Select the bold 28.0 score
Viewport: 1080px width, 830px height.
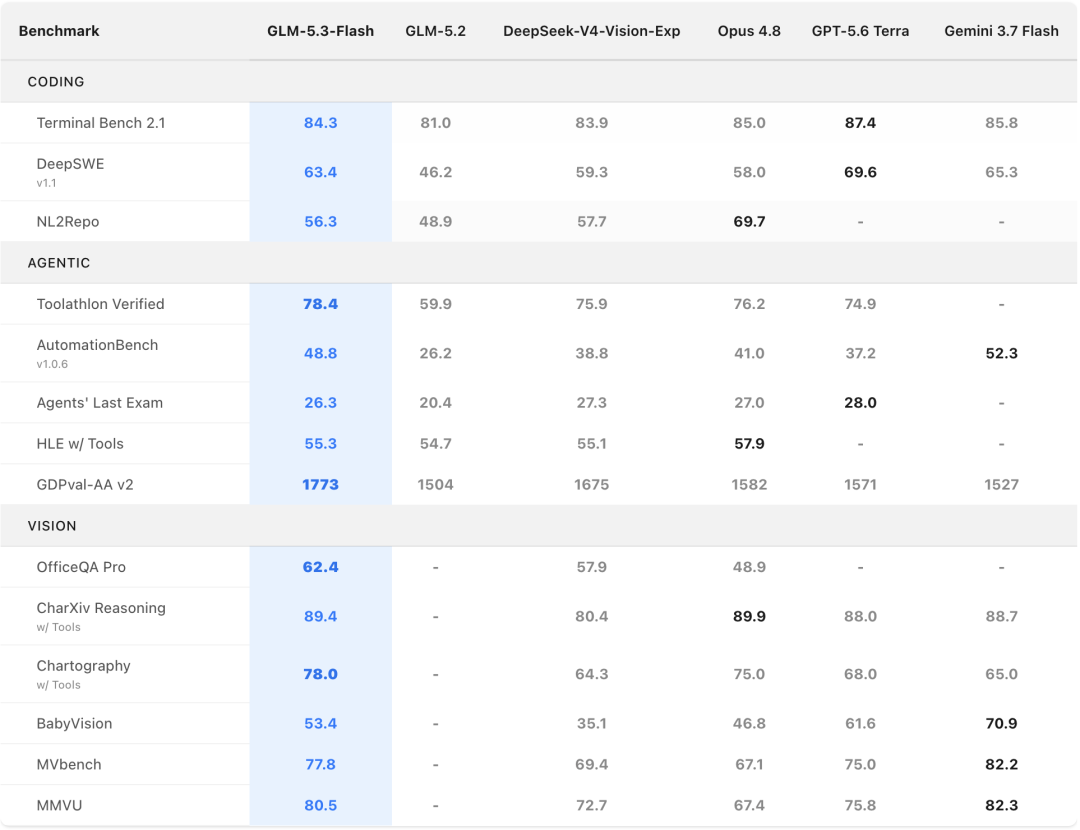860,402
